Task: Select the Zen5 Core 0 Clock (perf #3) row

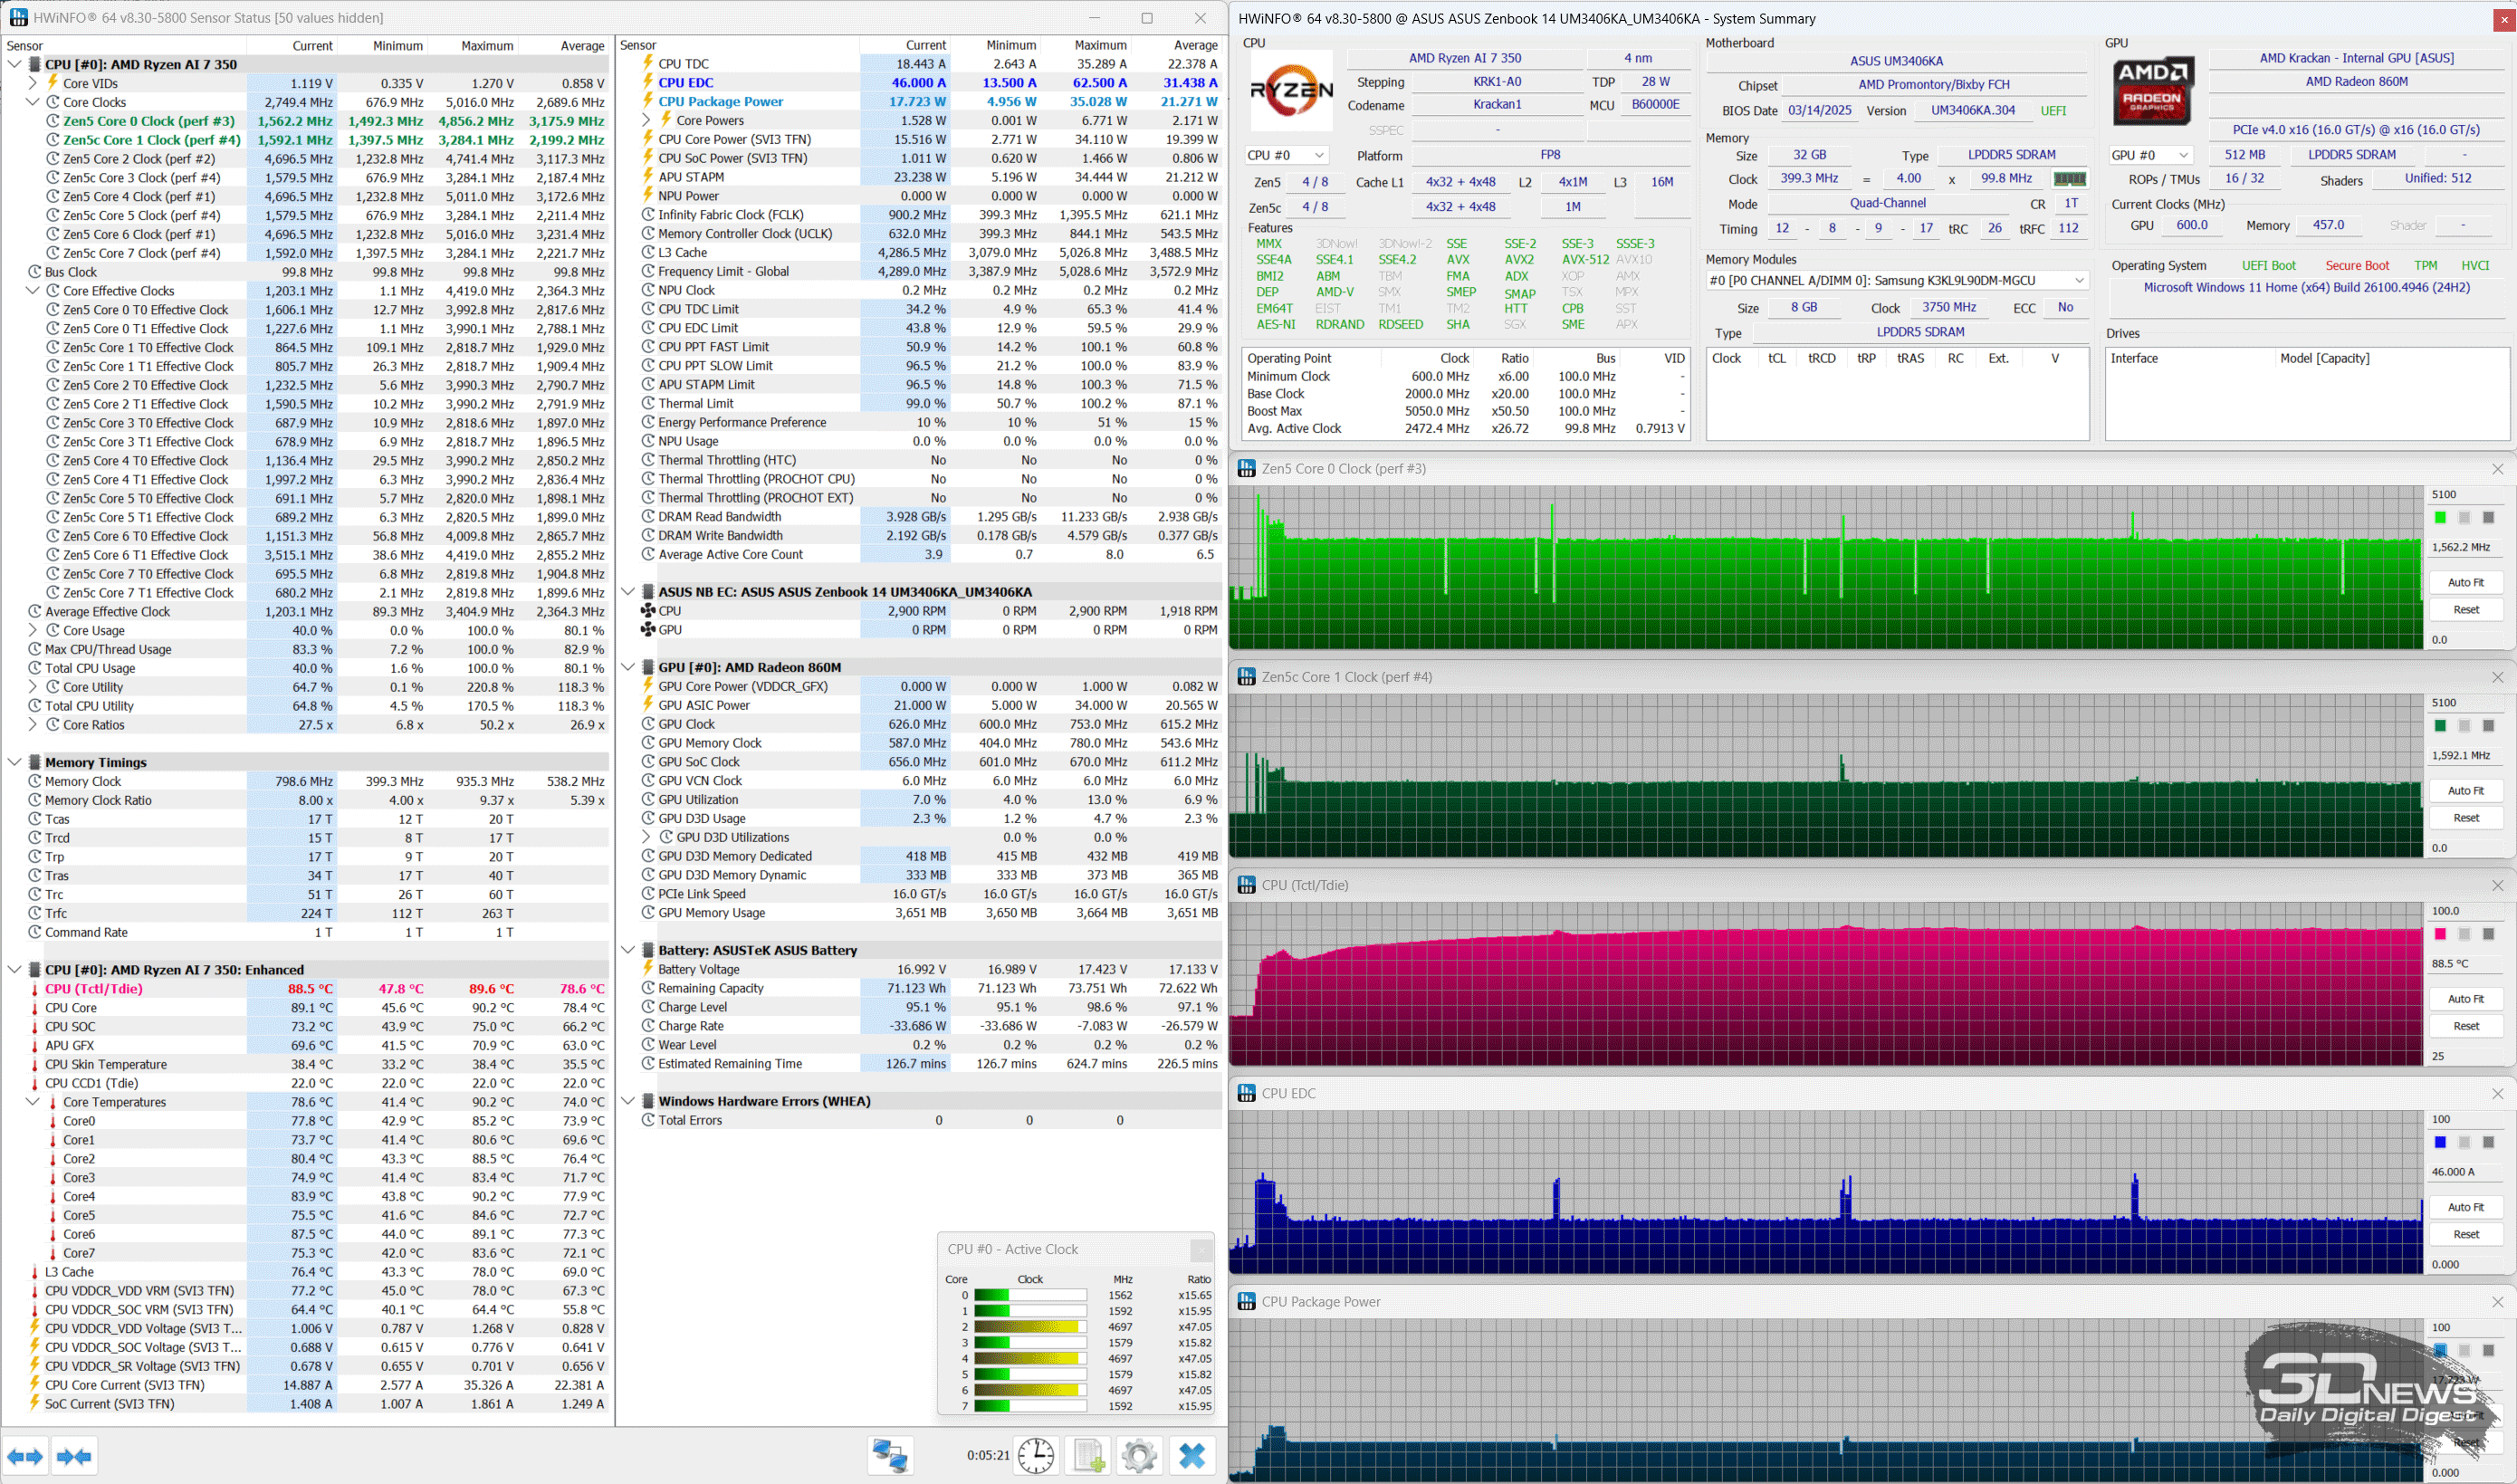Action: point(316,121)
